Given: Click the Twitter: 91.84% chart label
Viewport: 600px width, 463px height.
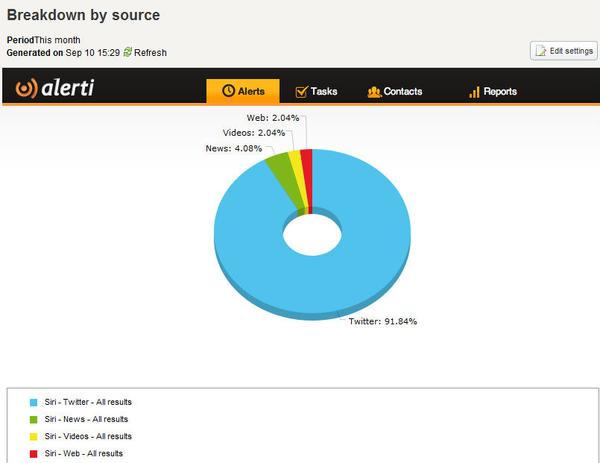Looking at the screenshot, I should (x=383, y=321).
